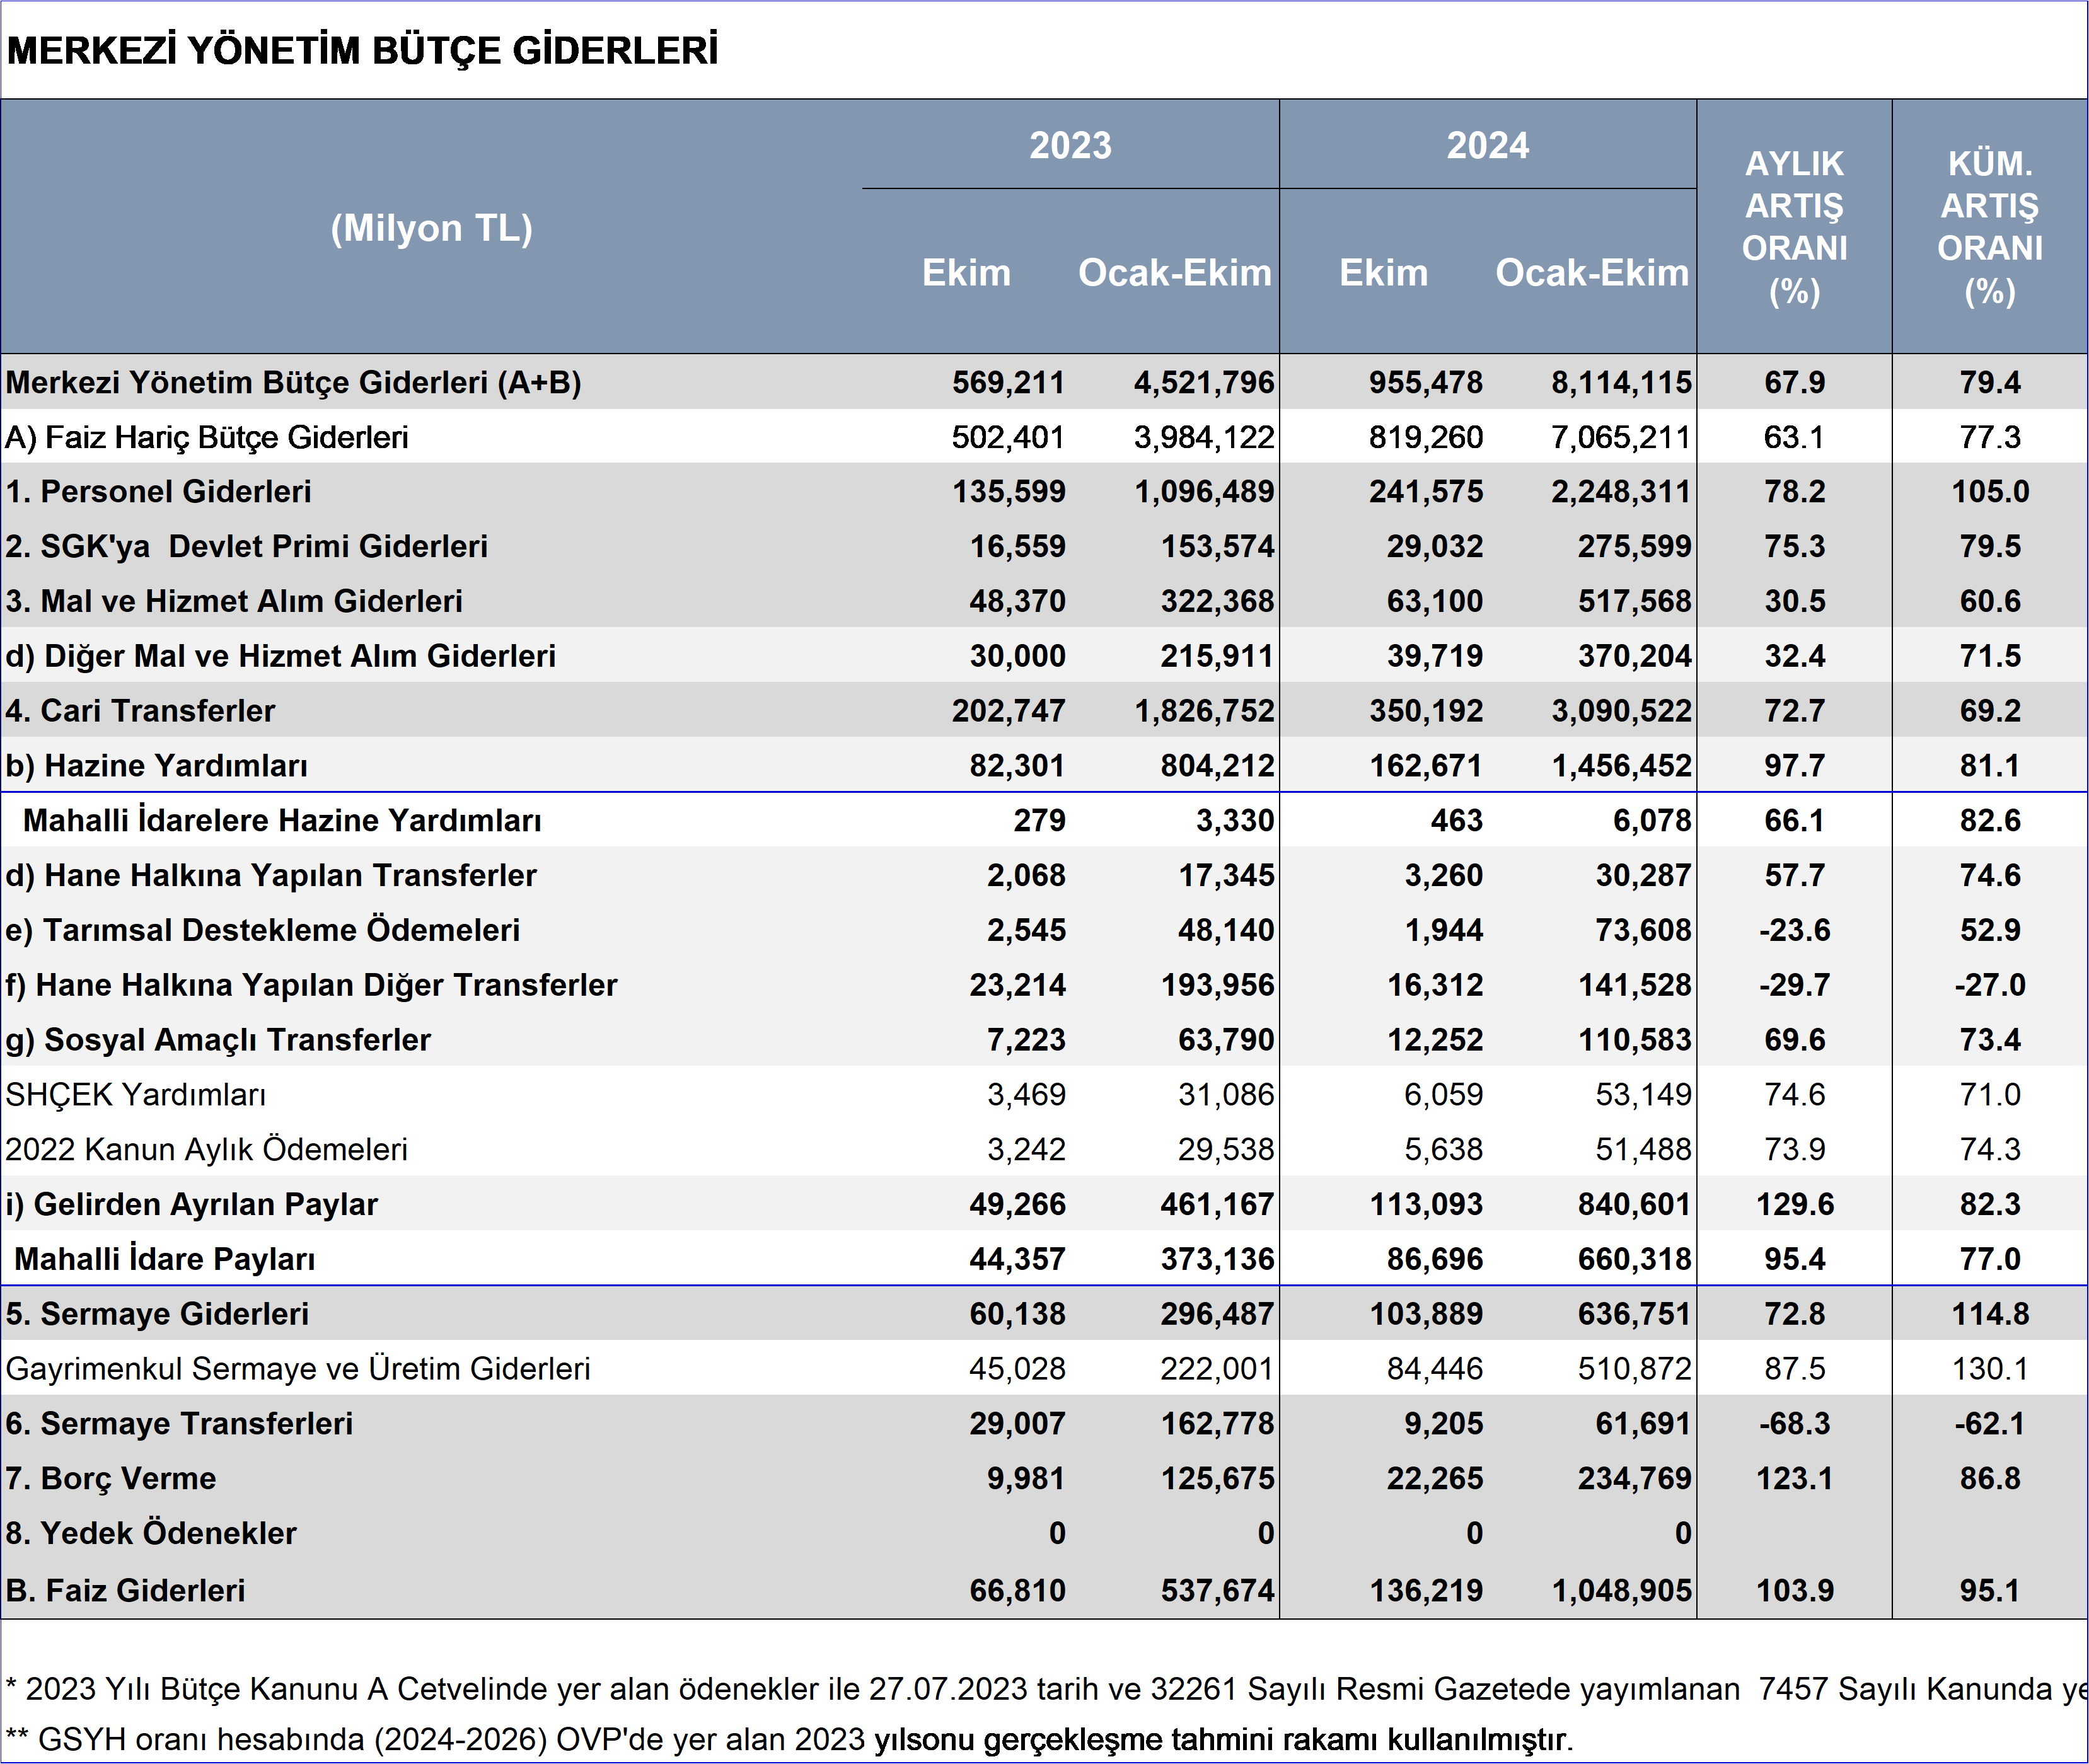The width and height of the screenshot is (2089, 1764).
Task: Select the Merkezi Yönetim Bütçe Giderleri (A+B) row label
Action: (x=293, y=382)
